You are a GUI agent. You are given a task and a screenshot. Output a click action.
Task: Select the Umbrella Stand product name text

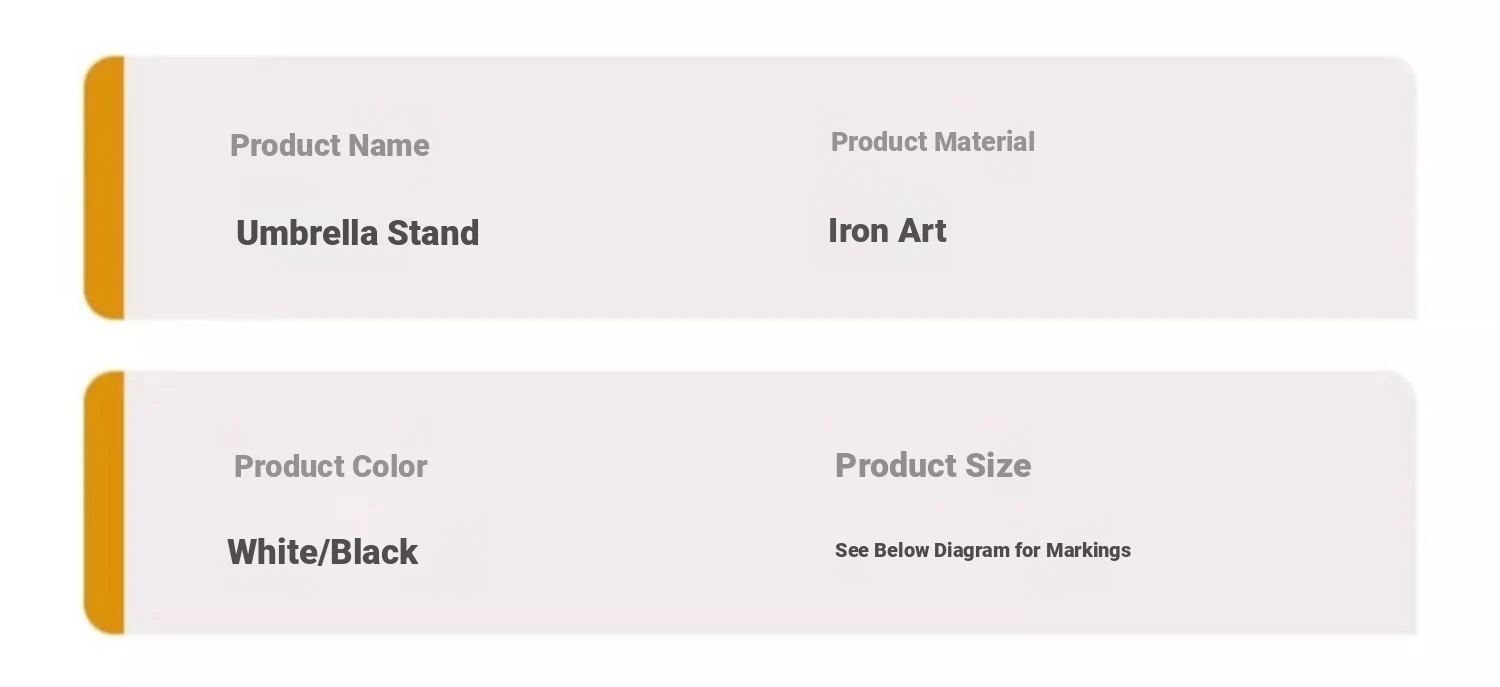click(x=357, y=233)
